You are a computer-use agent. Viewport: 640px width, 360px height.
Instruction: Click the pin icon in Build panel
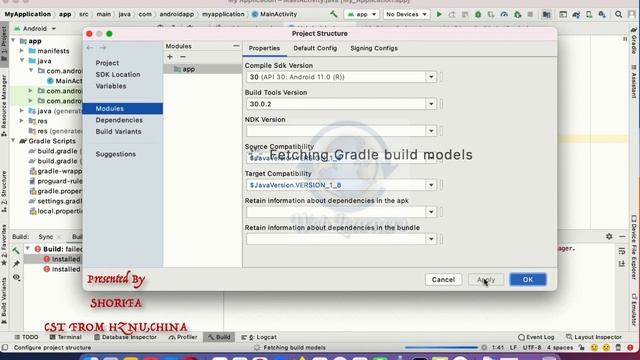coord(16,264)
